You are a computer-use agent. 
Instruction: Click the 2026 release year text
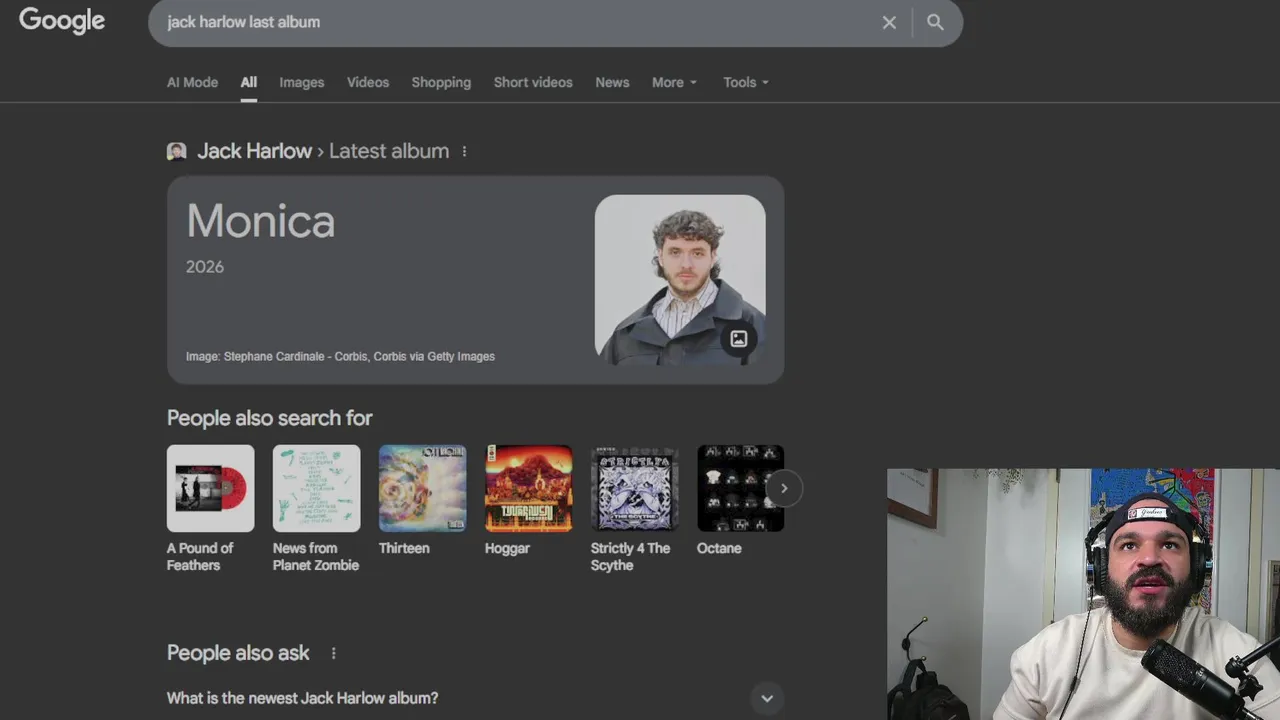click(x=205, y=267)
